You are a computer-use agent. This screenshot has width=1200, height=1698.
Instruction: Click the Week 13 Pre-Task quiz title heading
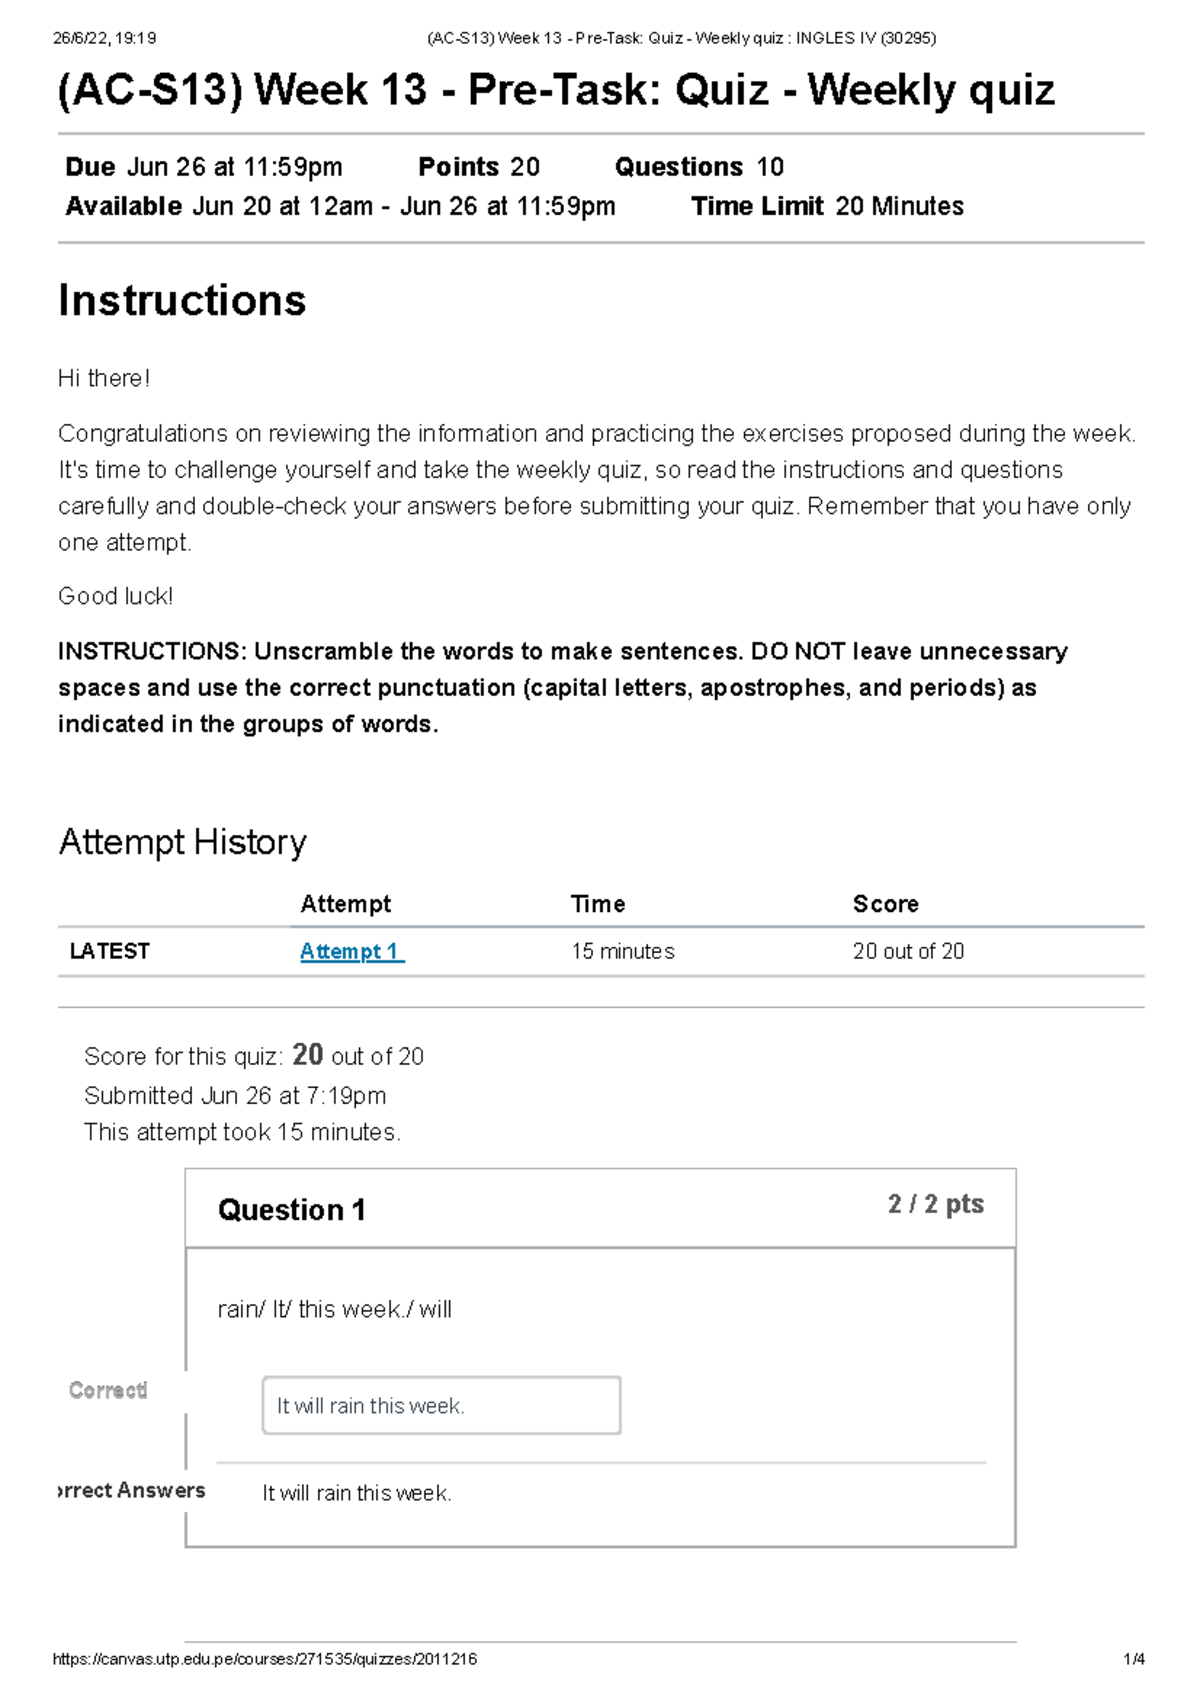(556, 90)
